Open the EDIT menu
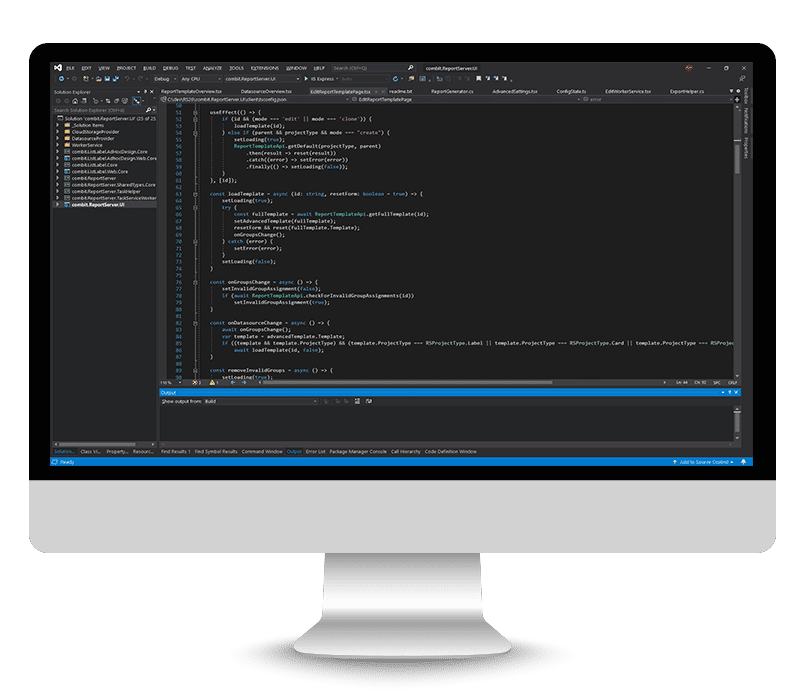Screen dimensions: 806x691 pyautogui.click(x=86, y=68)
